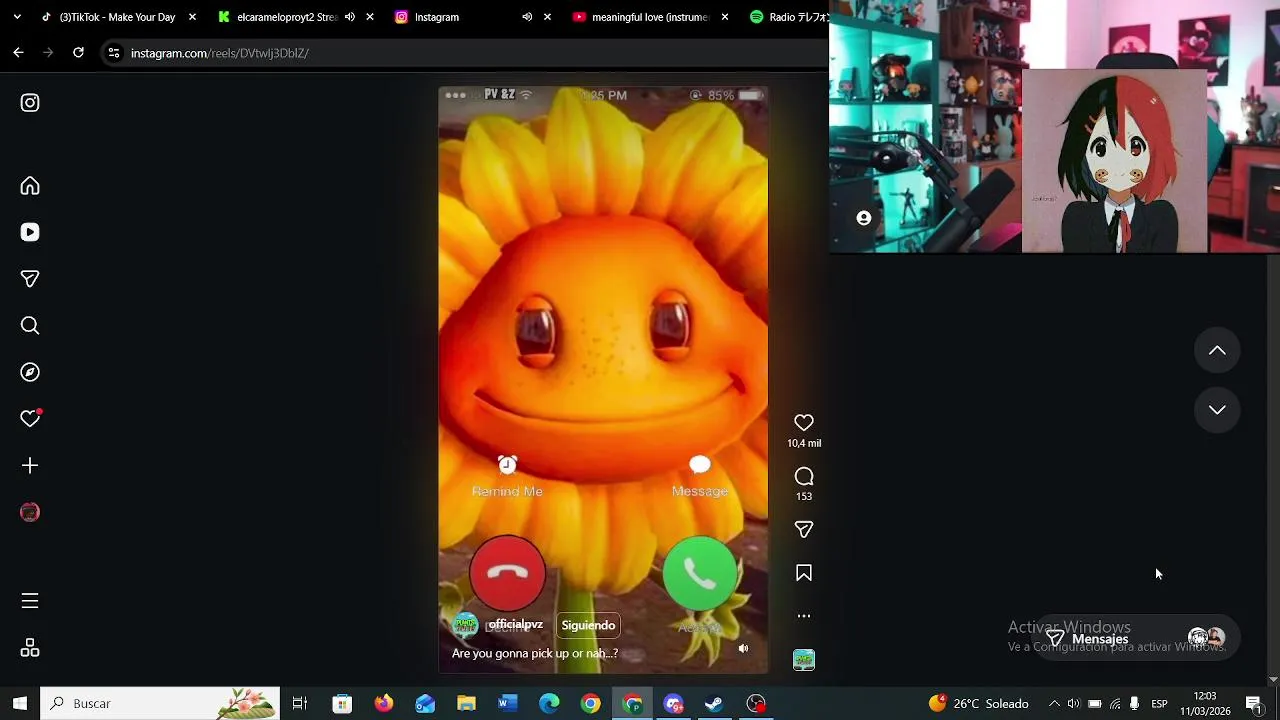
Task: Show hidden system tray icons chevron
Action: point(1054,704)
